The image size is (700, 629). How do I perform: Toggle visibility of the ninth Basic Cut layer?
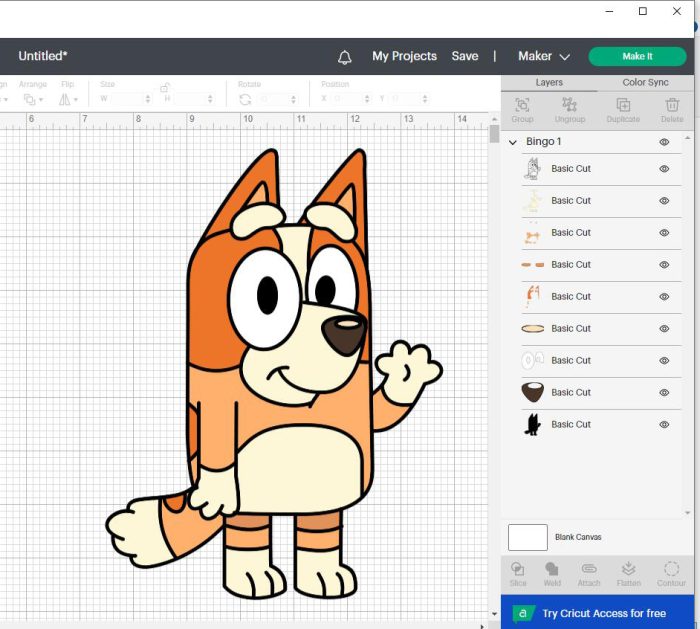pos(664,425)
